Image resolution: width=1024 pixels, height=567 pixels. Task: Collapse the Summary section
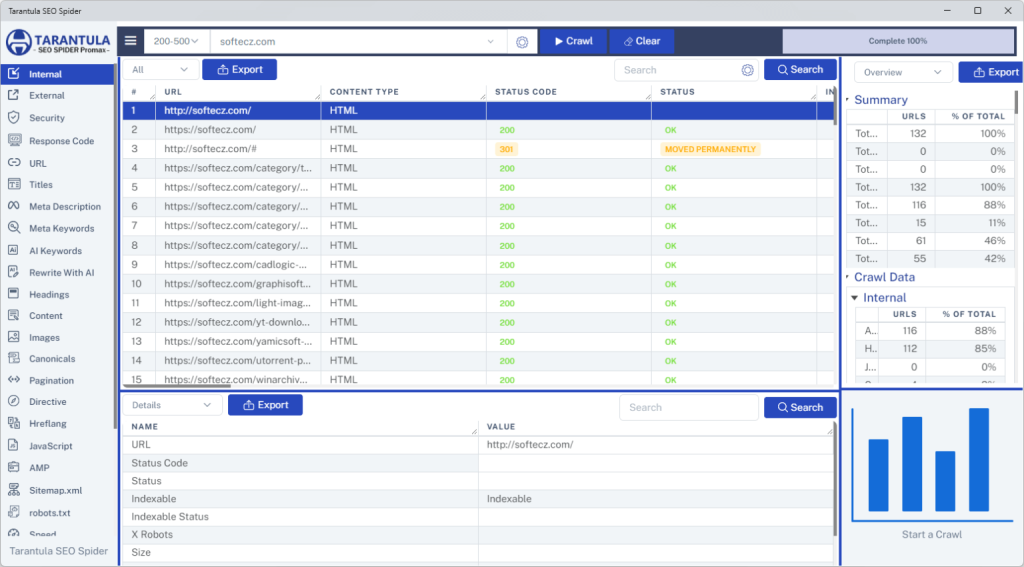coord(848,100)
